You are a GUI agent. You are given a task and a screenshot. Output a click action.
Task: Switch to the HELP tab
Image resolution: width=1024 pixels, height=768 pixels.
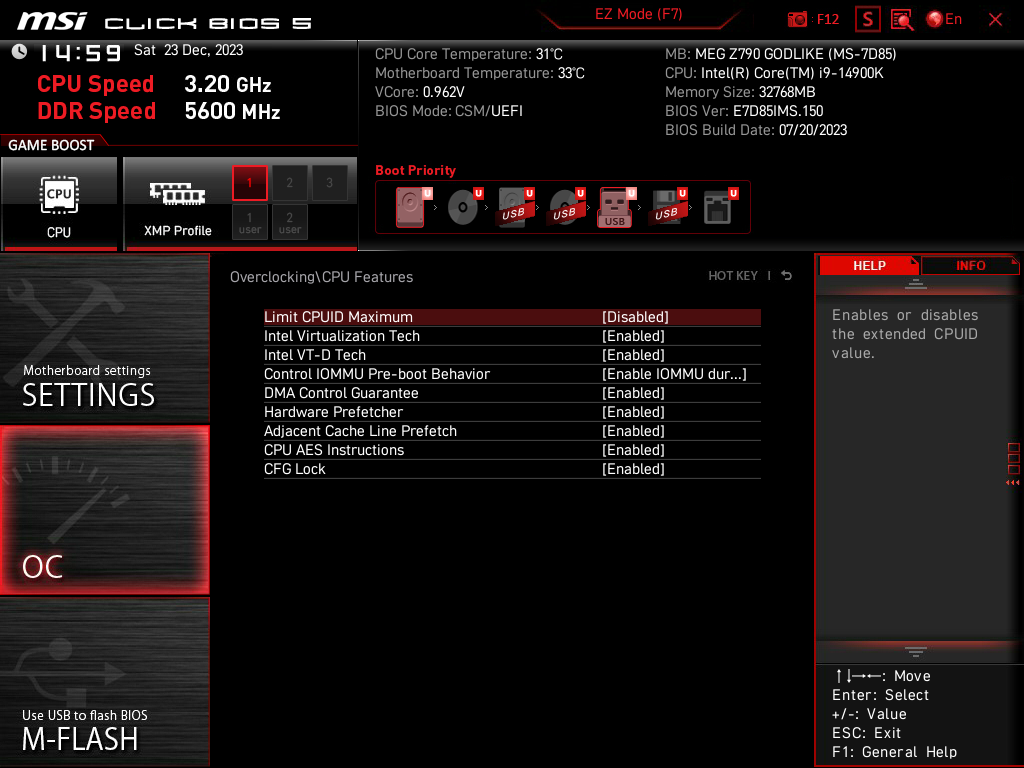[x=869, y=265]
